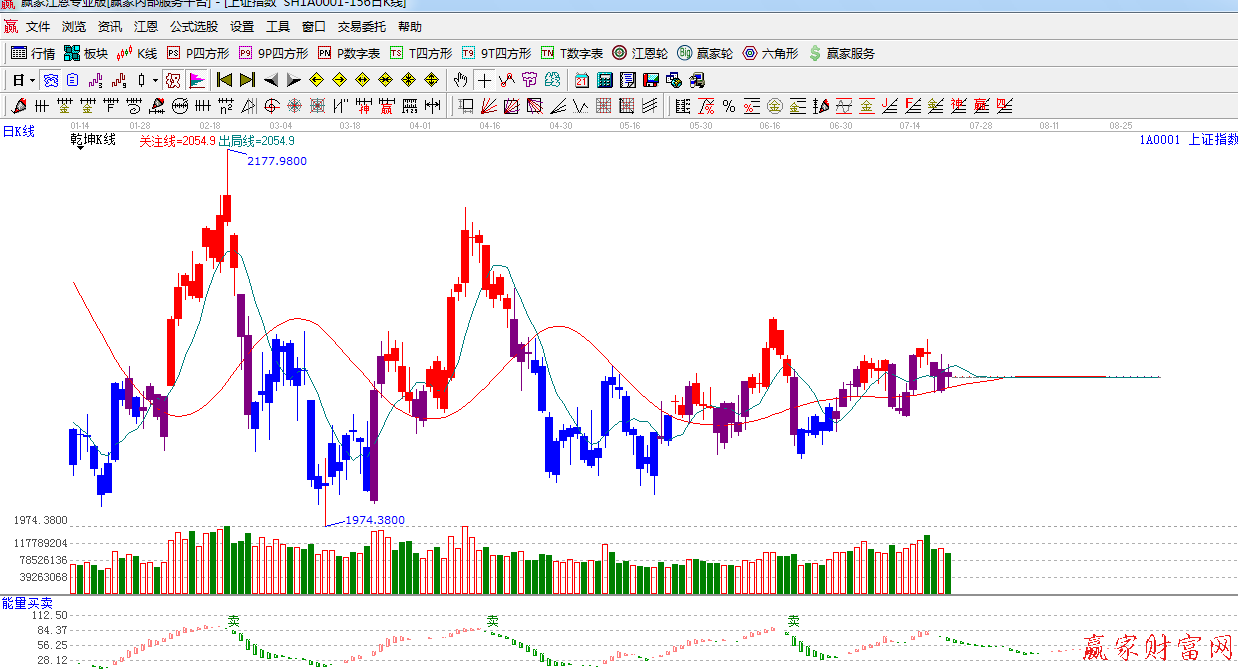
Task: Expand the 日 period dropdown arrow
Action: (32, 80)
